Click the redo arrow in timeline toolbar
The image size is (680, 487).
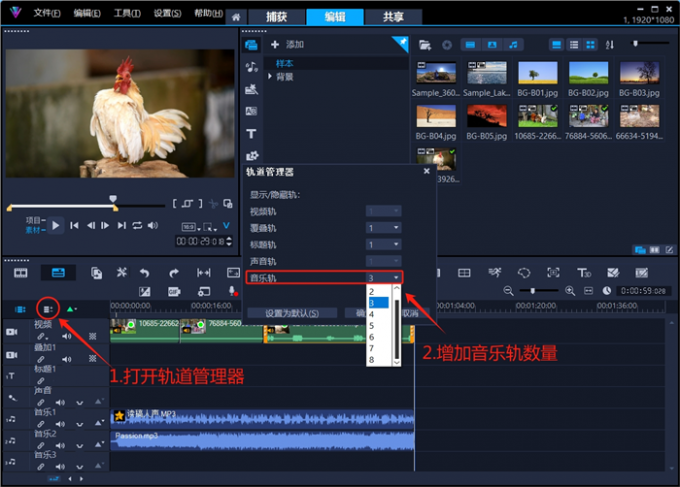point(174,273)
